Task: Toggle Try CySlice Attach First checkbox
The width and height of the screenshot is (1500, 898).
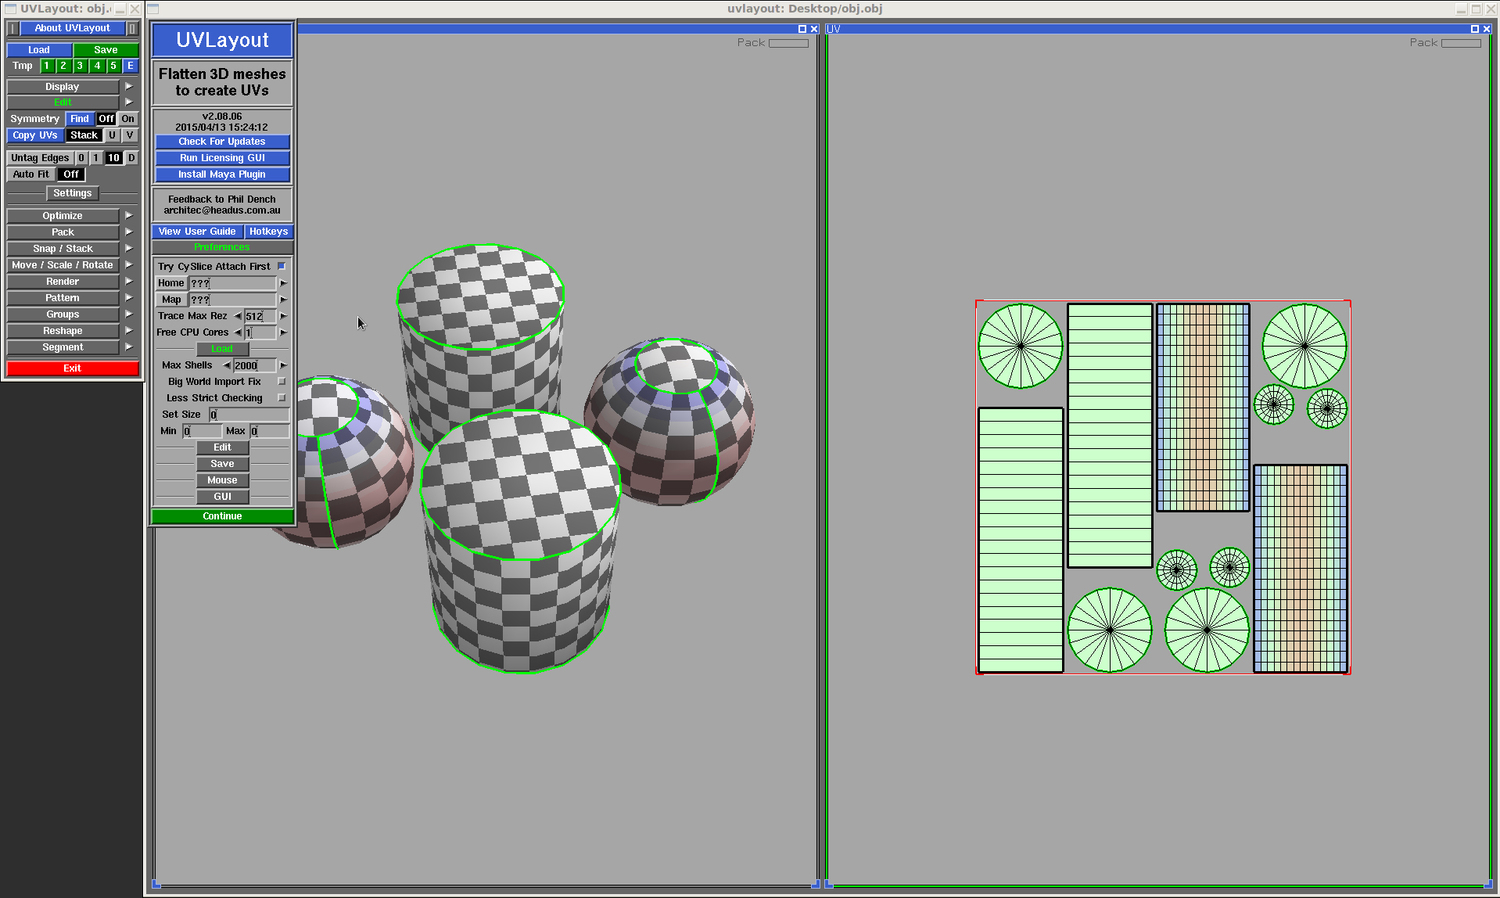Action: point(282,266)
